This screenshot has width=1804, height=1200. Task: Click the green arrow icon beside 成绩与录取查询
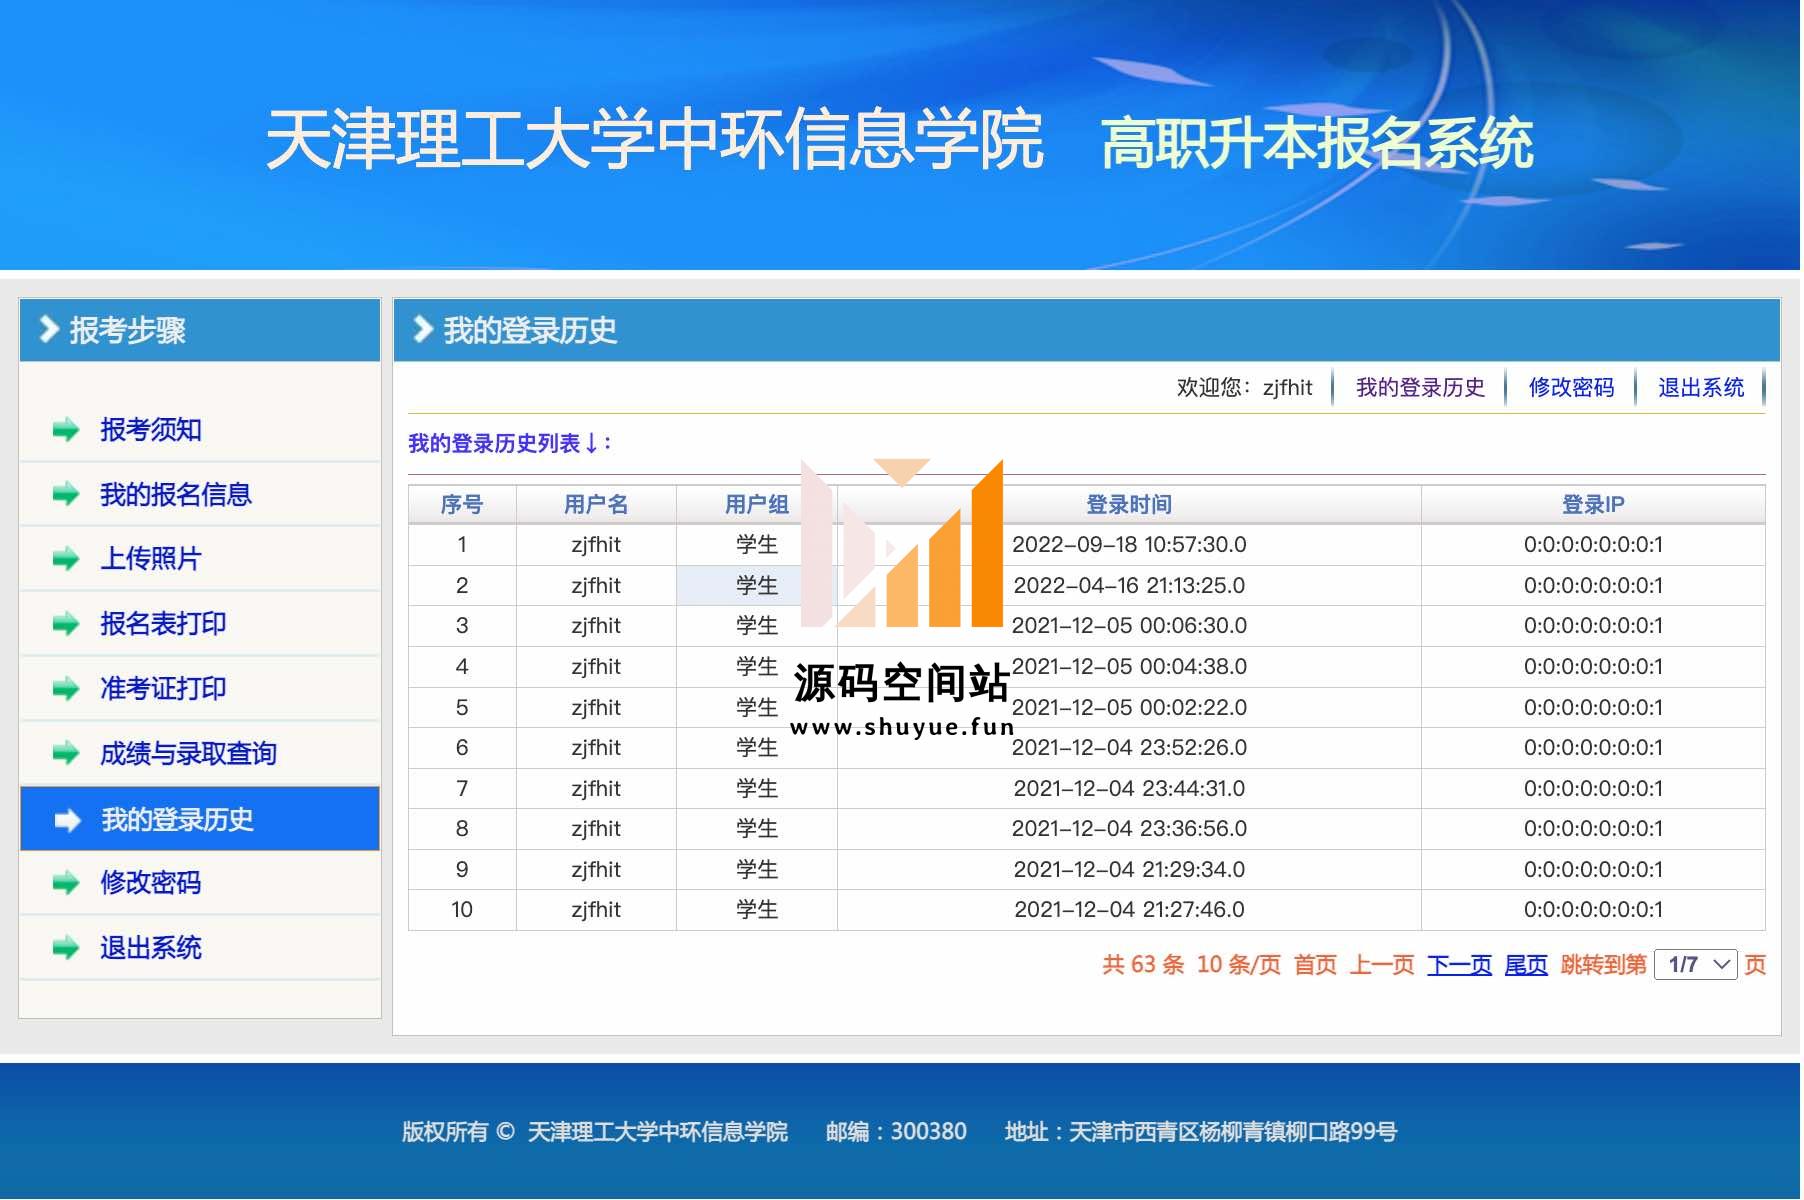[66, 754]
